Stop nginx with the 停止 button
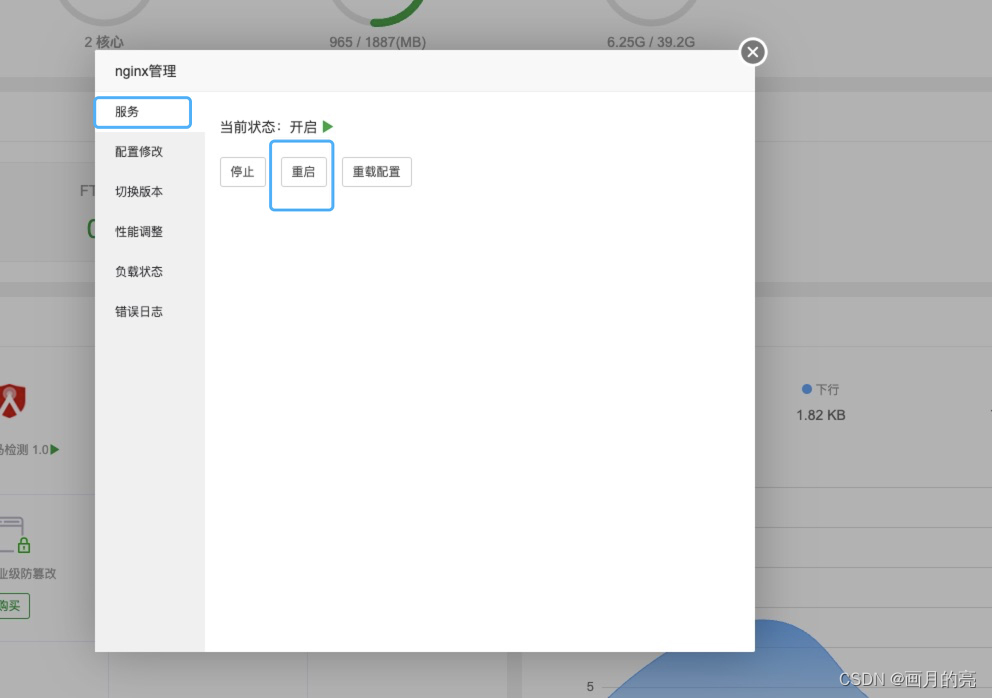The image size is (992, 698). click(242, 171)
